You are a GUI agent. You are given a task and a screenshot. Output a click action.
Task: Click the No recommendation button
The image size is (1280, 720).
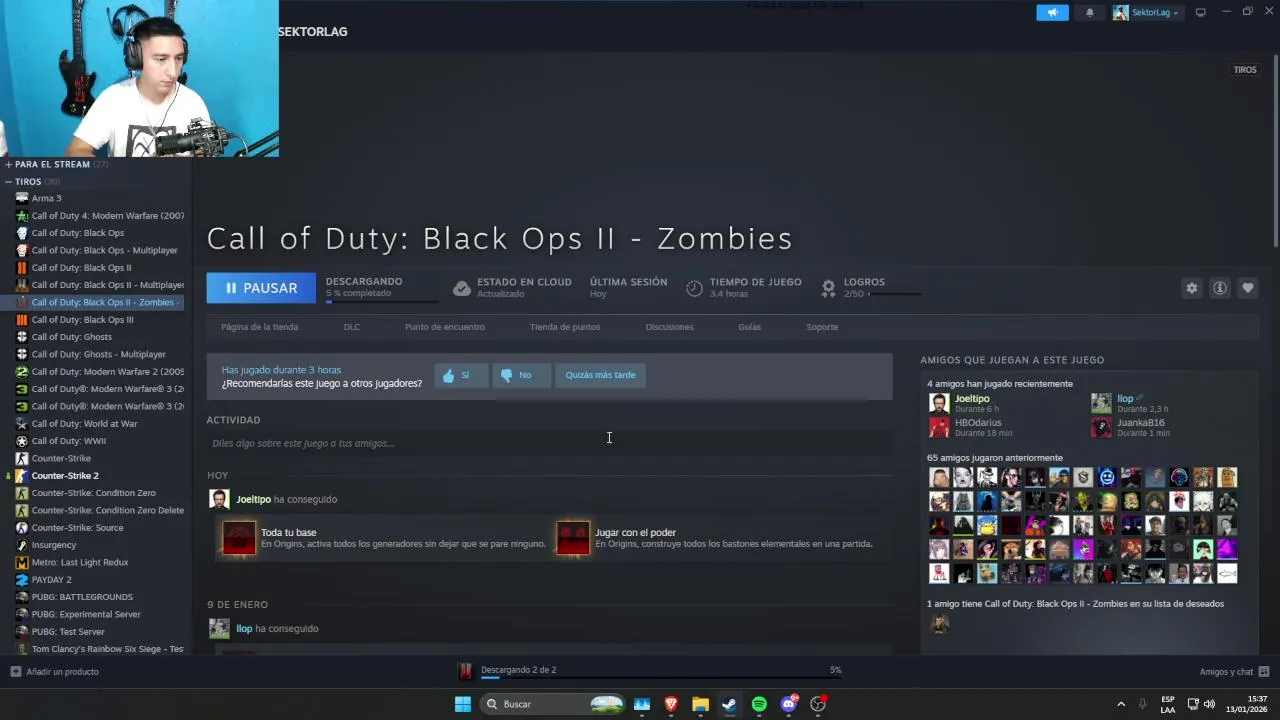click(x=521, y=375)
